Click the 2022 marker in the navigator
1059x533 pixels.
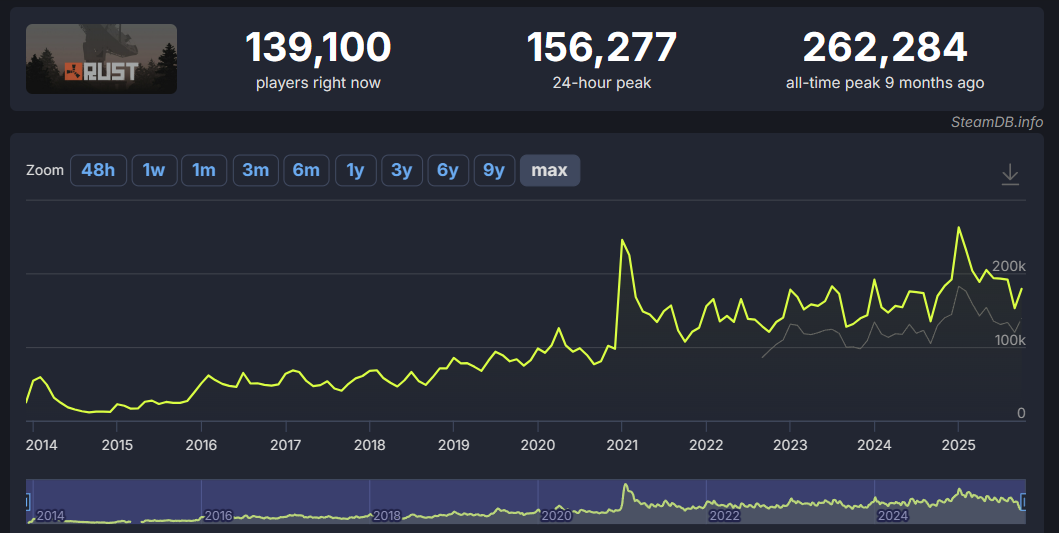tap(724, 516)
